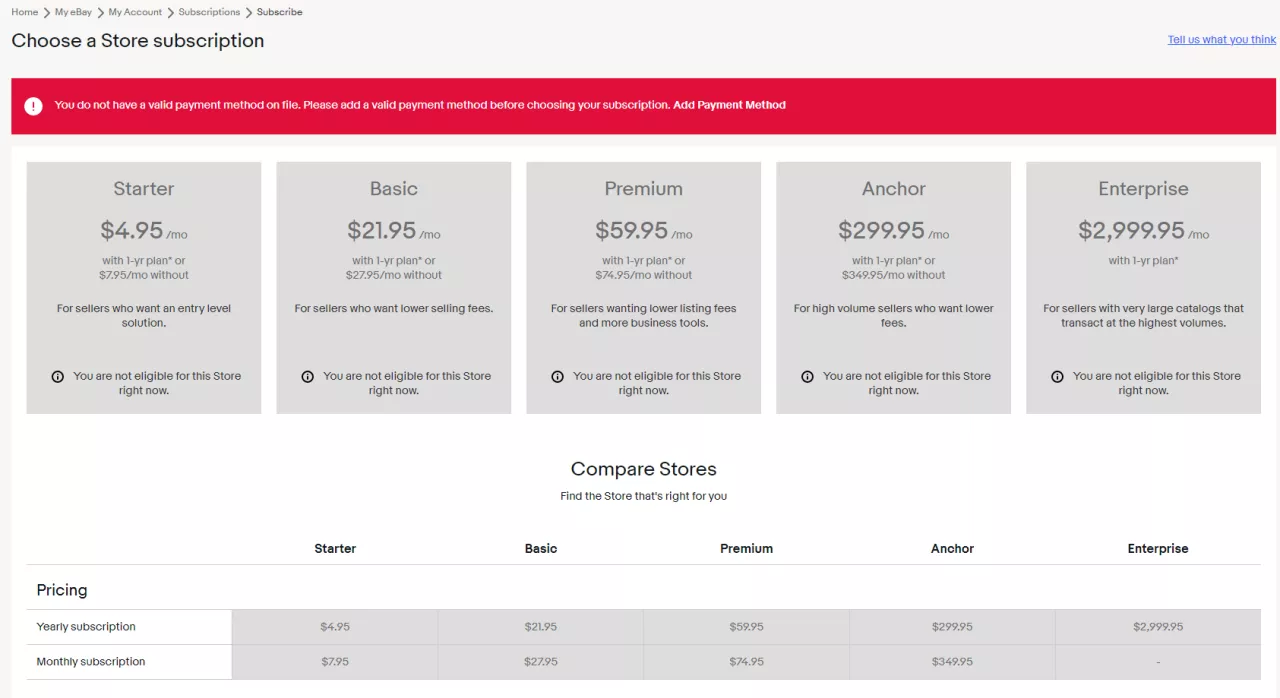Click the alert icon in red banner
Viewport: 1280px width, 698px height.
pyautogui.click(x=34, y=106)
